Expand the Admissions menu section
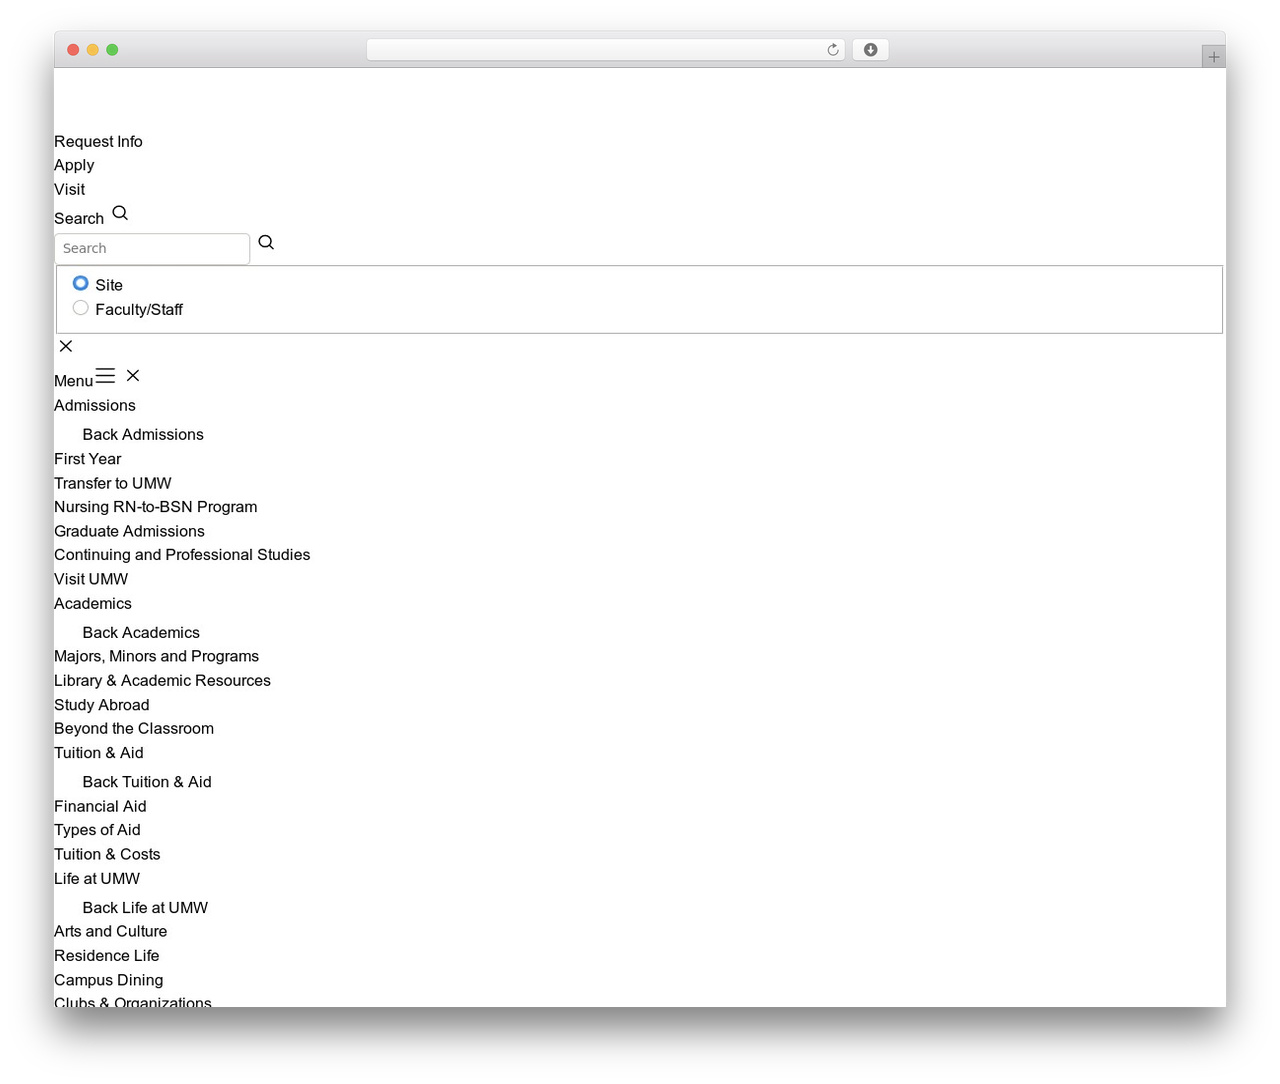 pyautogui.click(x=95, y=405)
